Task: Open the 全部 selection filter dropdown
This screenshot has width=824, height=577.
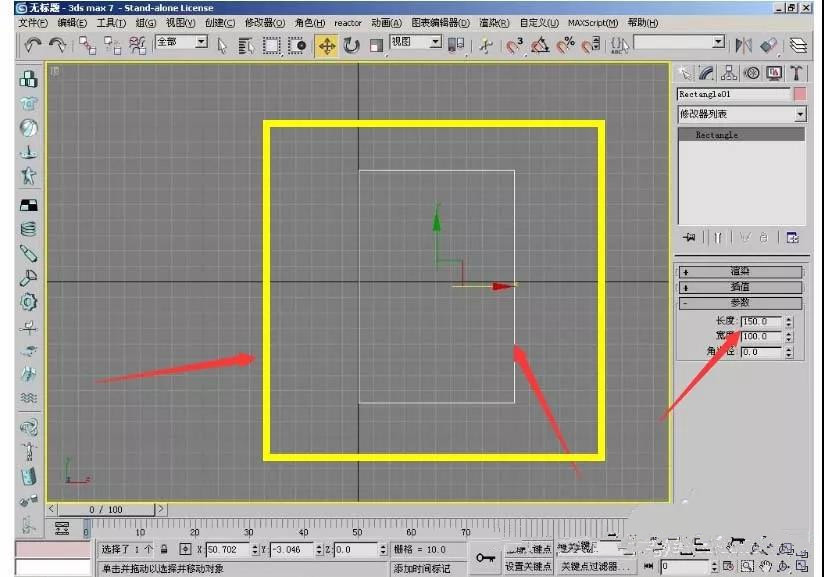Action: pyautogui.click(x=182, y=42)
